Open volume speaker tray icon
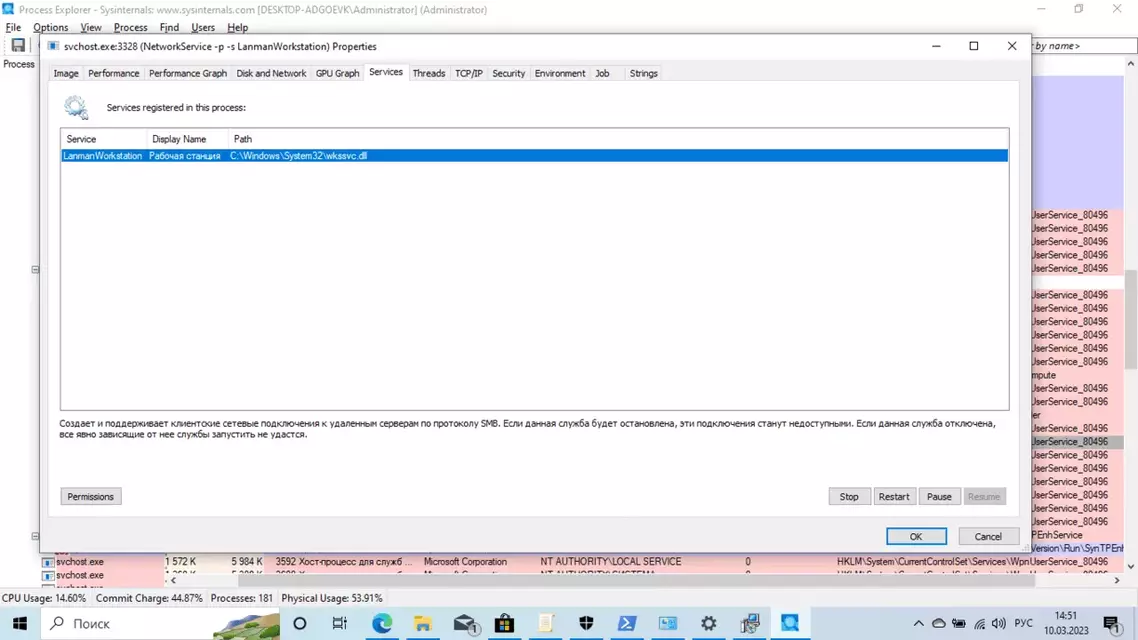The width and height of the screenshot is (1138, 640). [x=999, y=623]
